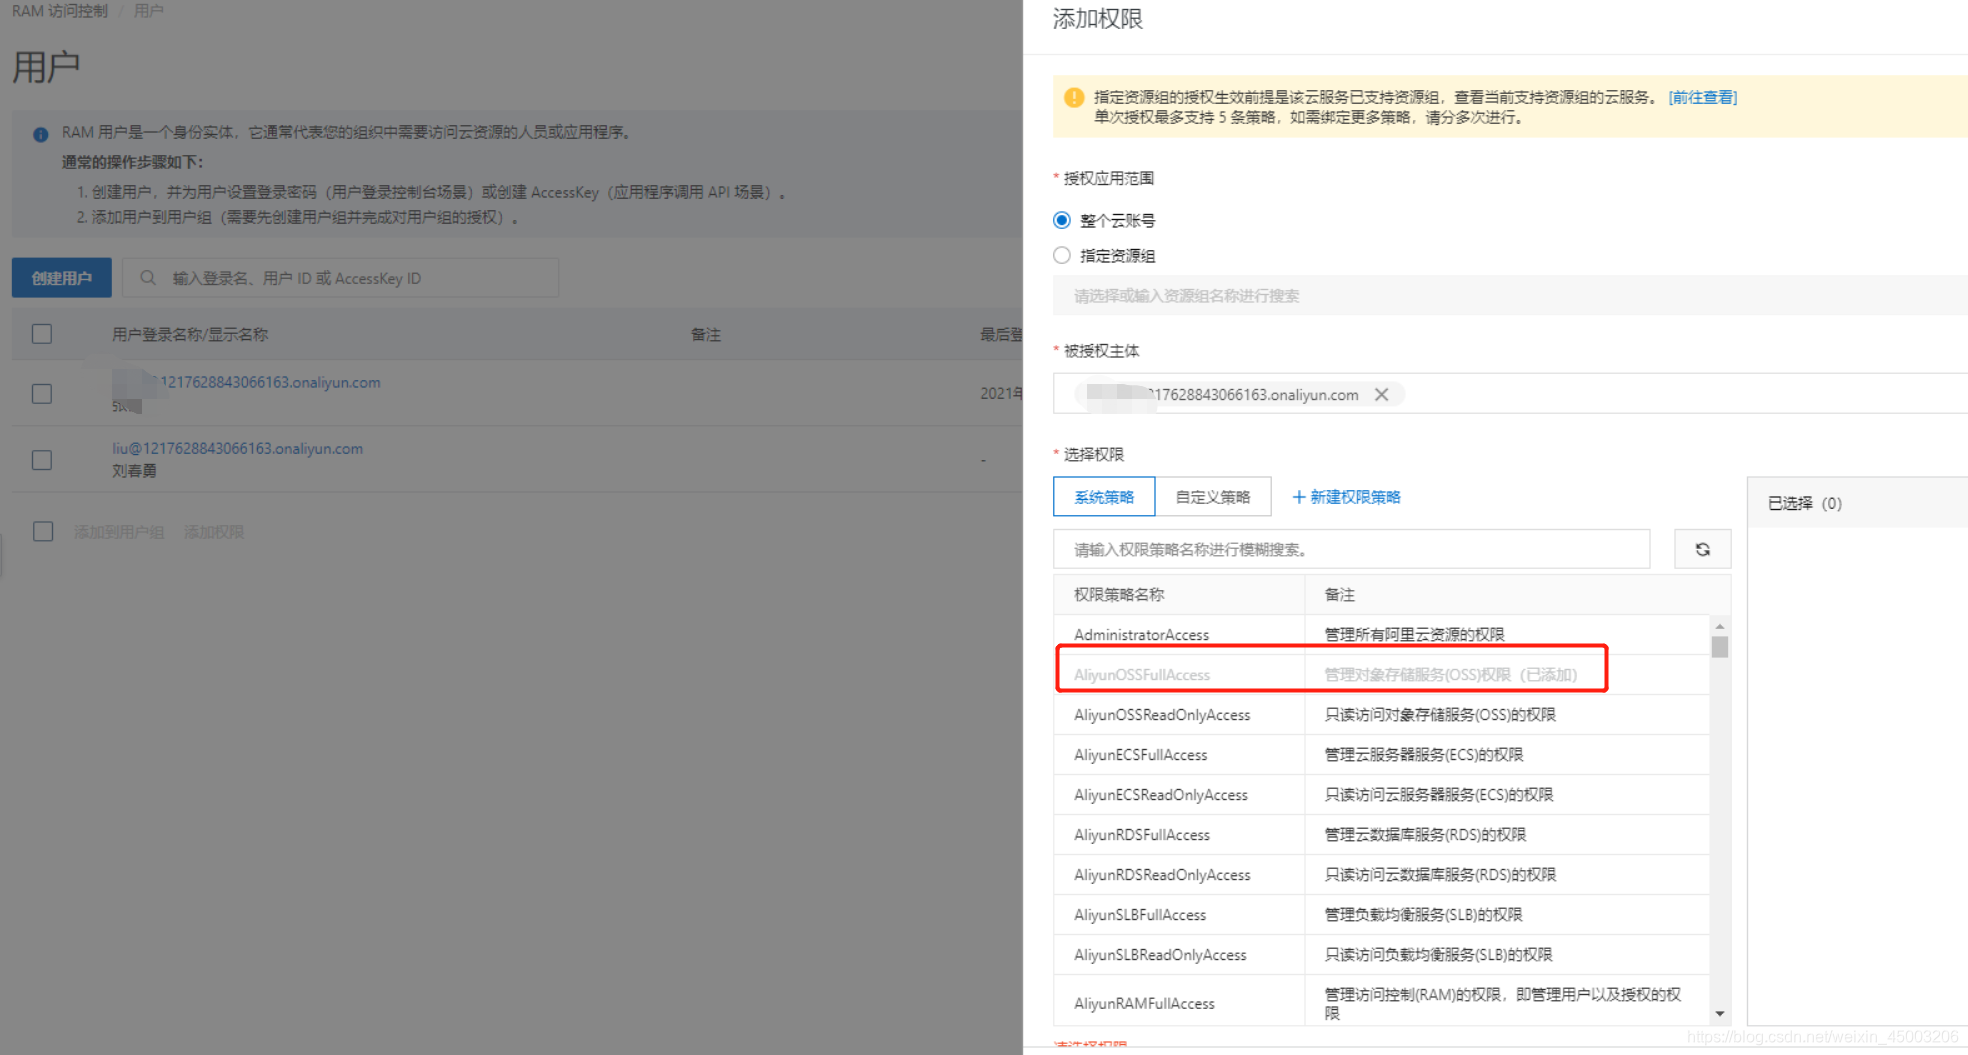
Task: Check the first user row ending 1217628843066163.onaliyun.com
Action: (42, 393)
